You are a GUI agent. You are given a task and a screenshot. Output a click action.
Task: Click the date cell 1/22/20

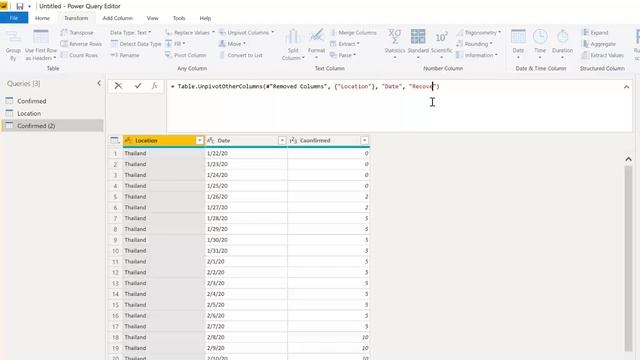coord(246,153)
